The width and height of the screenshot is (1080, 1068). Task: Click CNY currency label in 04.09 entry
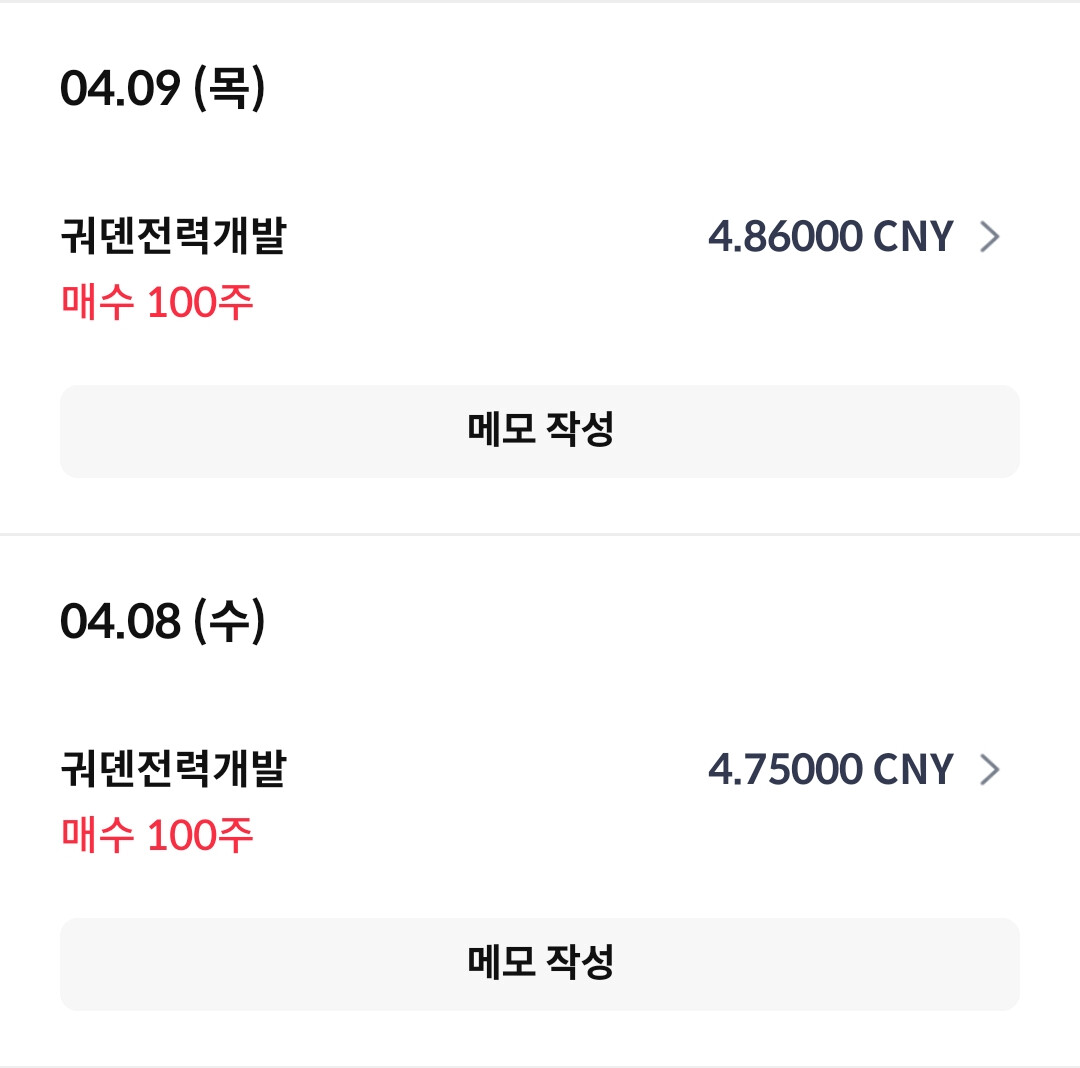tap(913, 237)
